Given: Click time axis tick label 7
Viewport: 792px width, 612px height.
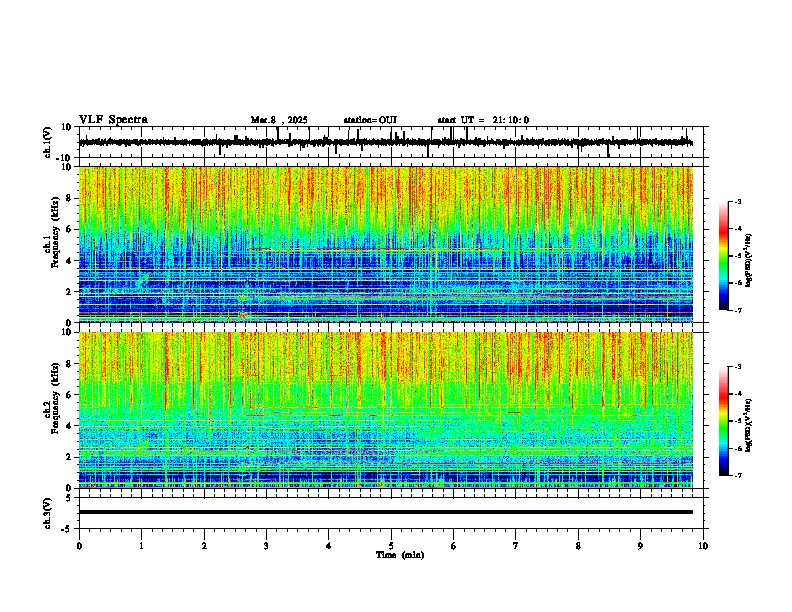Looking at the screenshot, I should (x=516, y=546).
